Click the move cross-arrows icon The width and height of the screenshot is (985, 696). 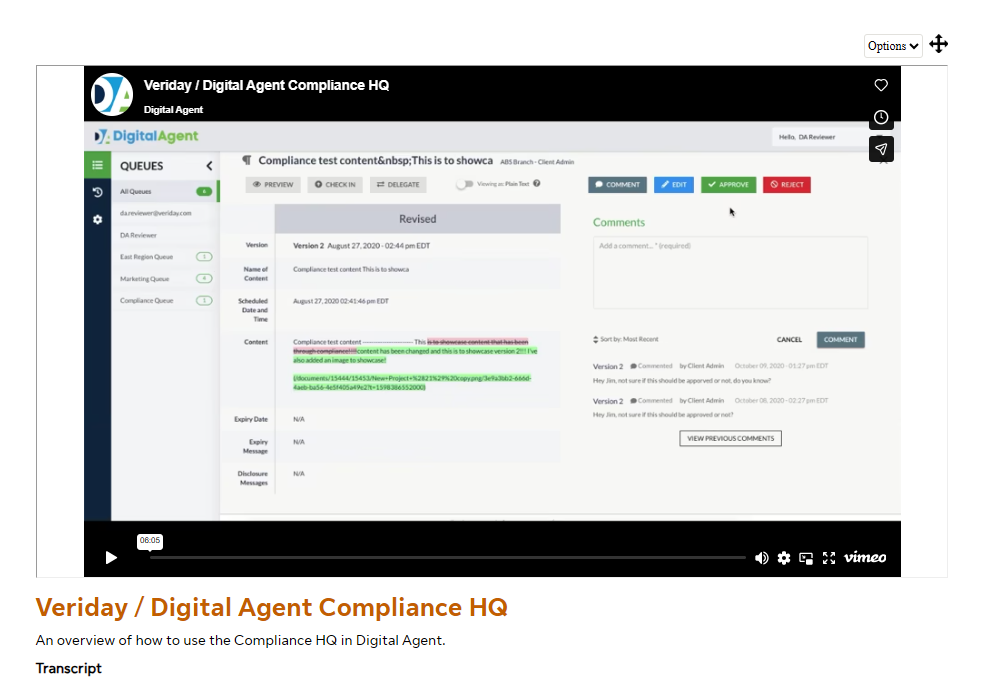point(939,44)
